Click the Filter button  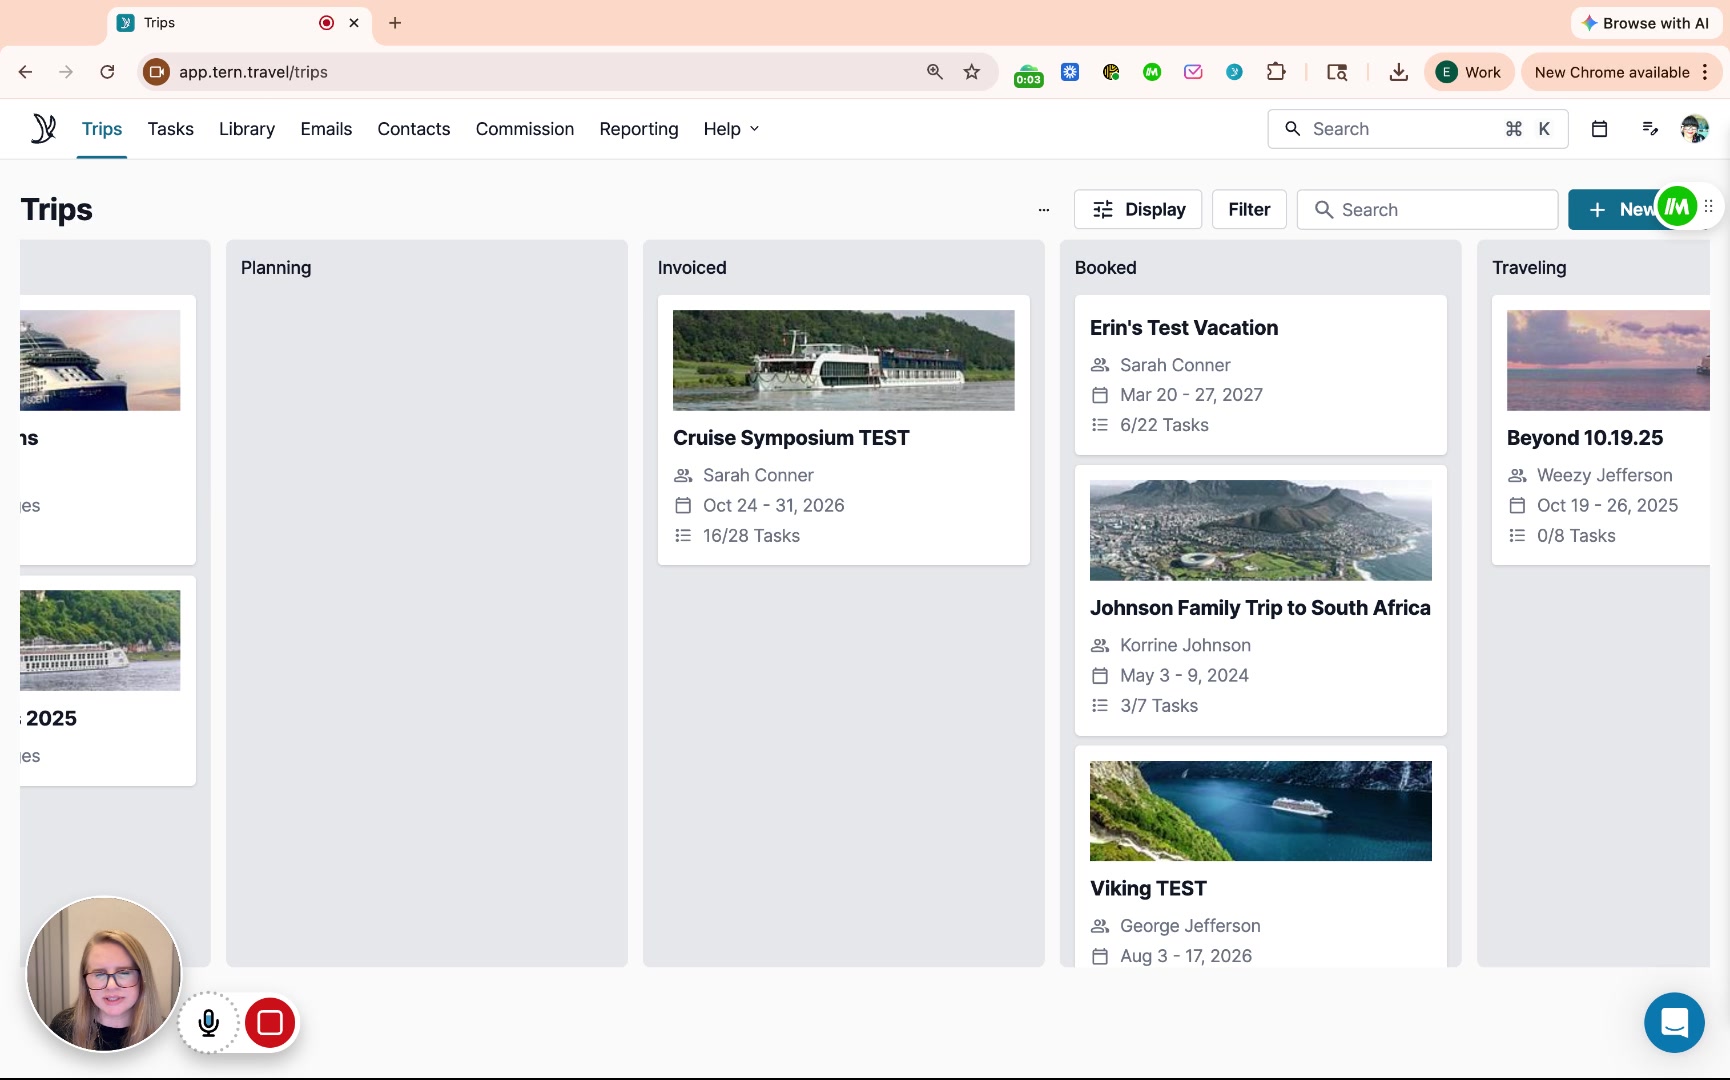[x=1249, y=210]
